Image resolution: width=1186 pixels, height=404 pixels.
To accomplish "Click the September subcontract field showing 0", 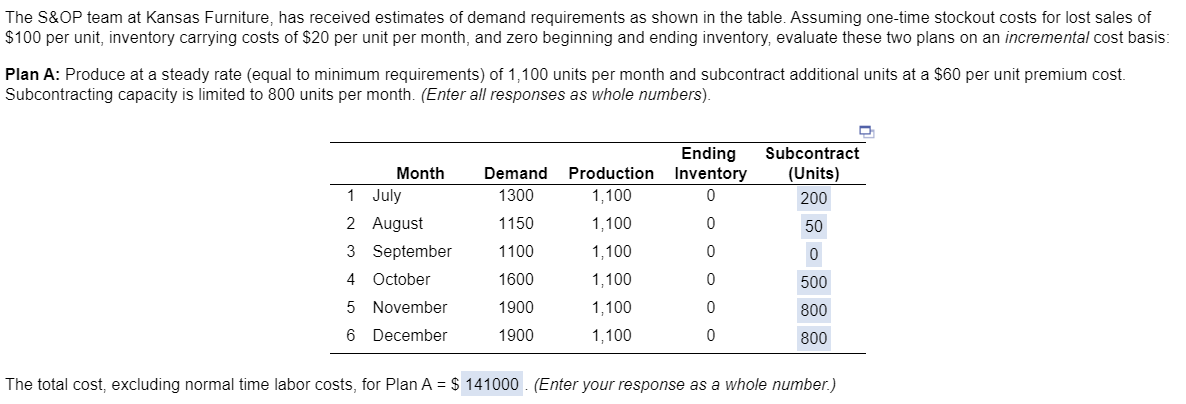I will 813,254.
